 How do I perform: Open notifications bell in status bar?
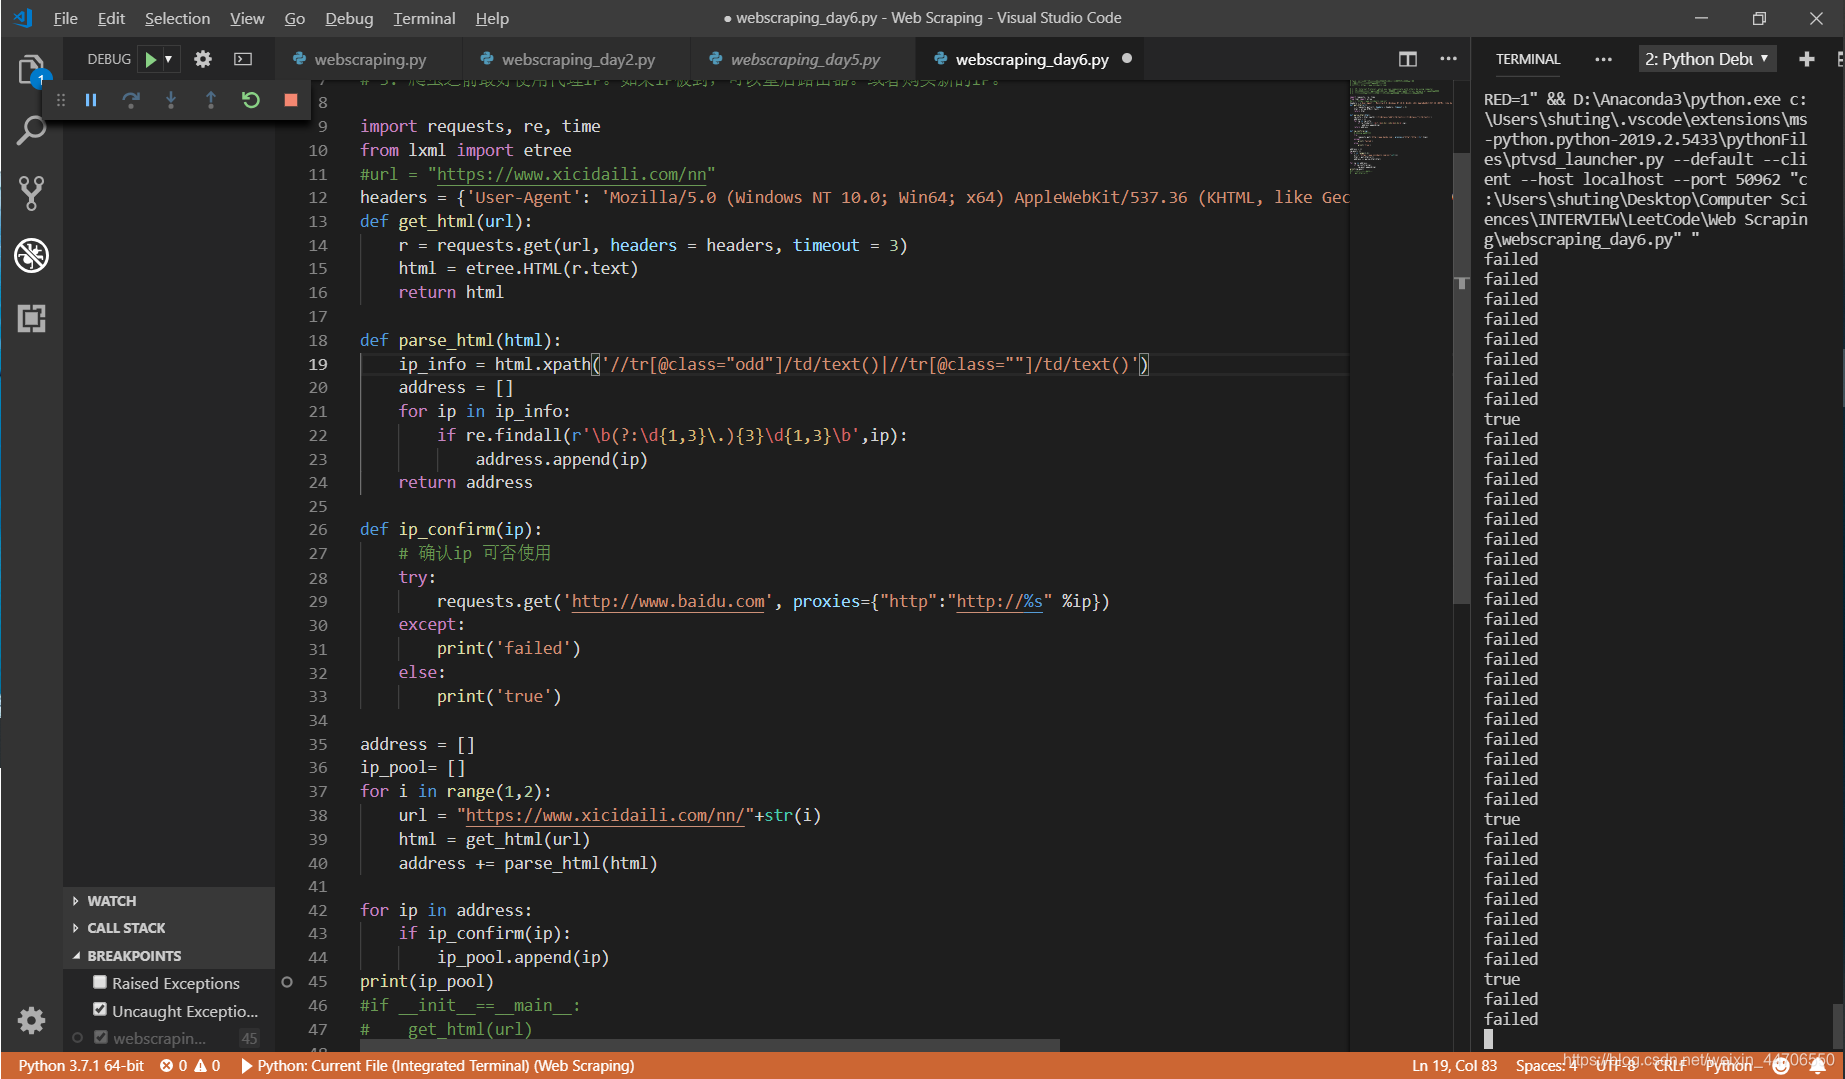(x=1819, y=1066)
